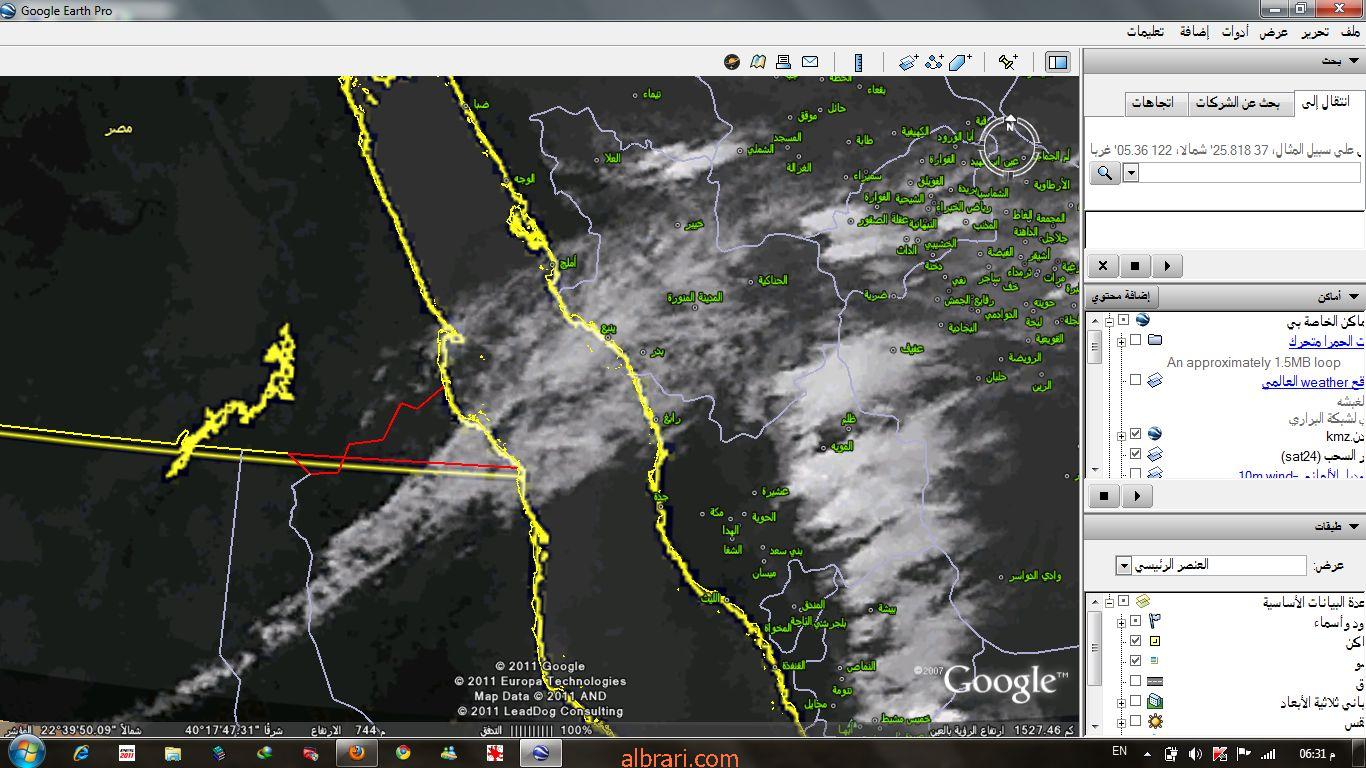Image resolution: width=1366 pixels, height=768 pixels.
Task: Uncheck the sat24 clouds checkbox
Action: pyautogui.click(x=1135, y=454)
